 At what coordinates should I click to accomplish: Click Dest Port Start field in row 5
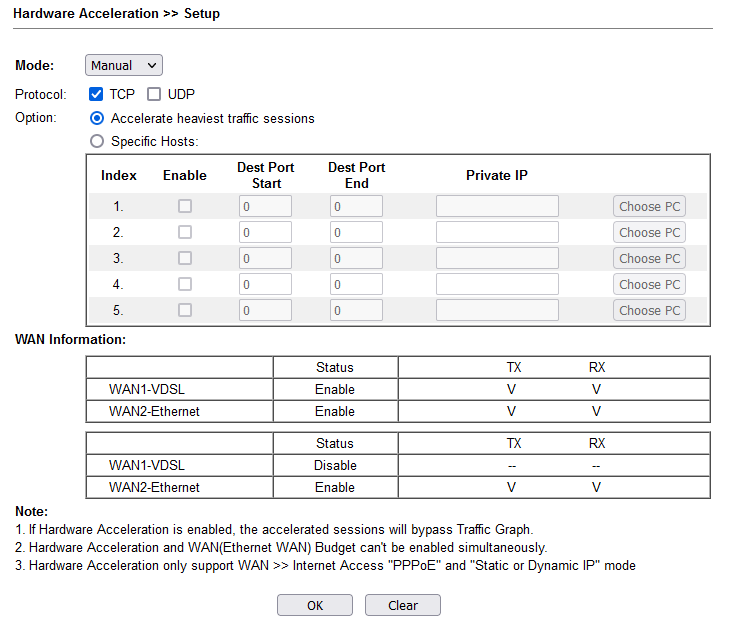point(265,310)
